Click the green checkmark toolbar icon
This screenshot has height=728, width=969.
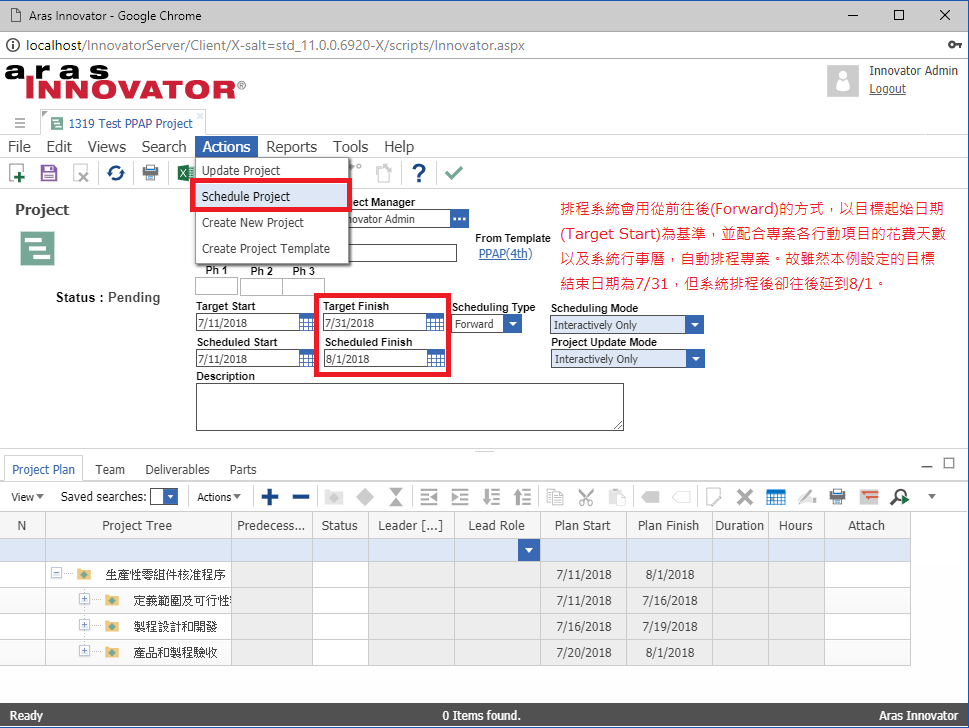point(454,173)
